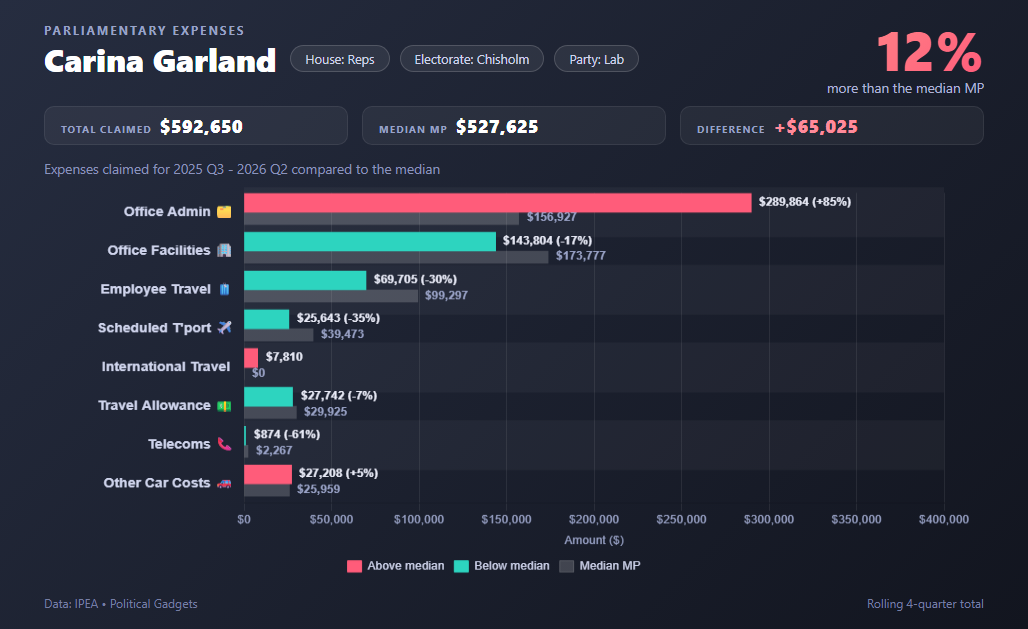Click the Employee Travel luggage icon
This screenshot has height=629, width=1028.
click(x=224, y=289)
